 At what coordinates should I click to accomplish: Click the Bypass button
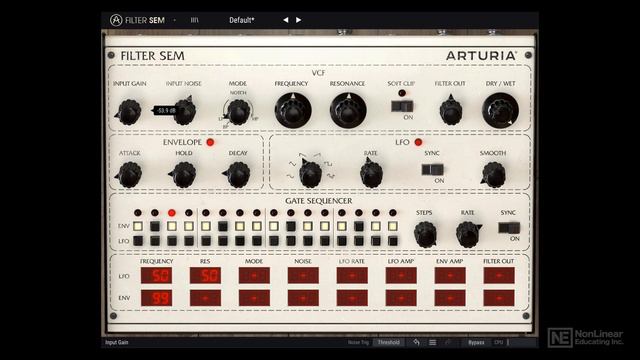click(476, 342)
